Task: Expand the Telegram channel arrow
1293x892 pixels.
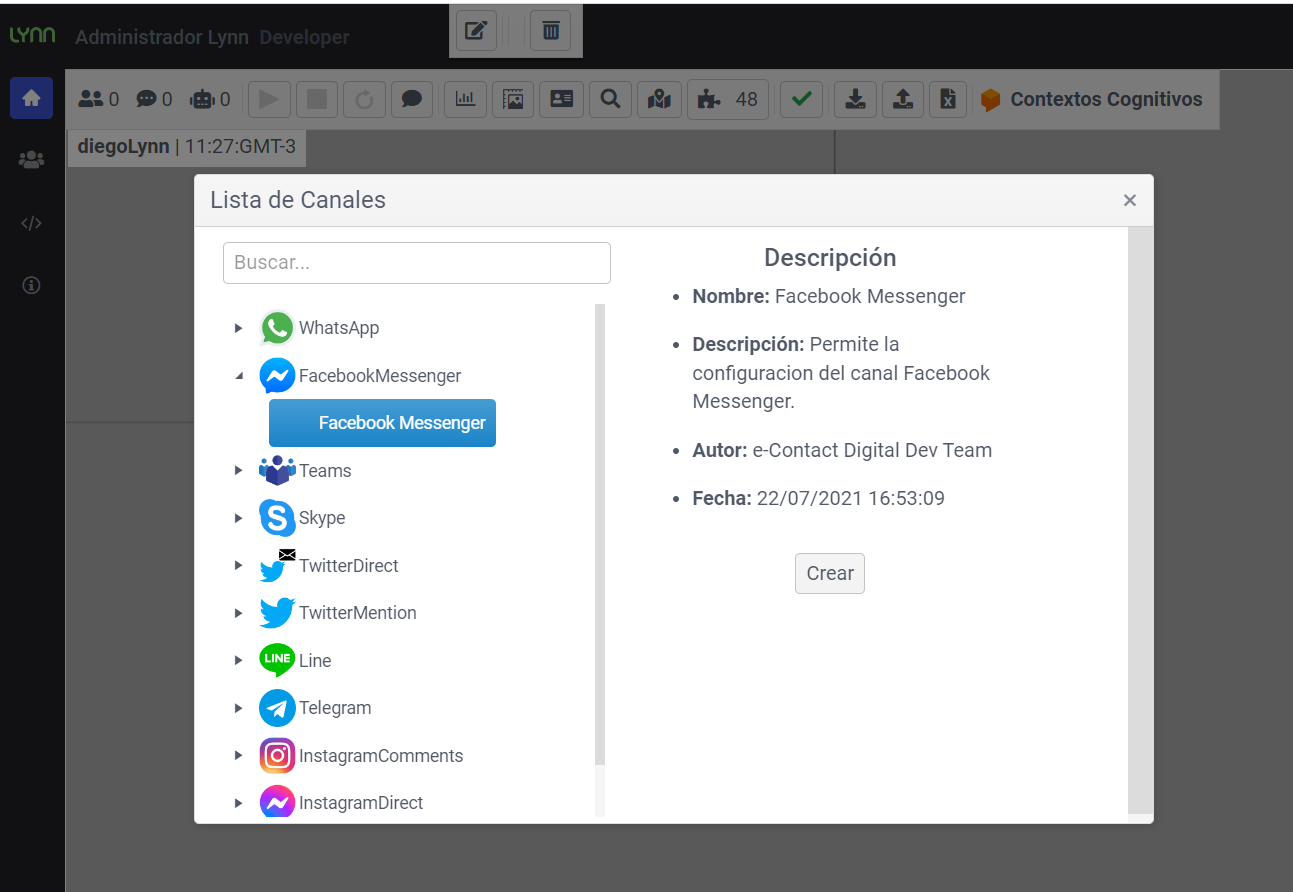Action: [238, 708]
